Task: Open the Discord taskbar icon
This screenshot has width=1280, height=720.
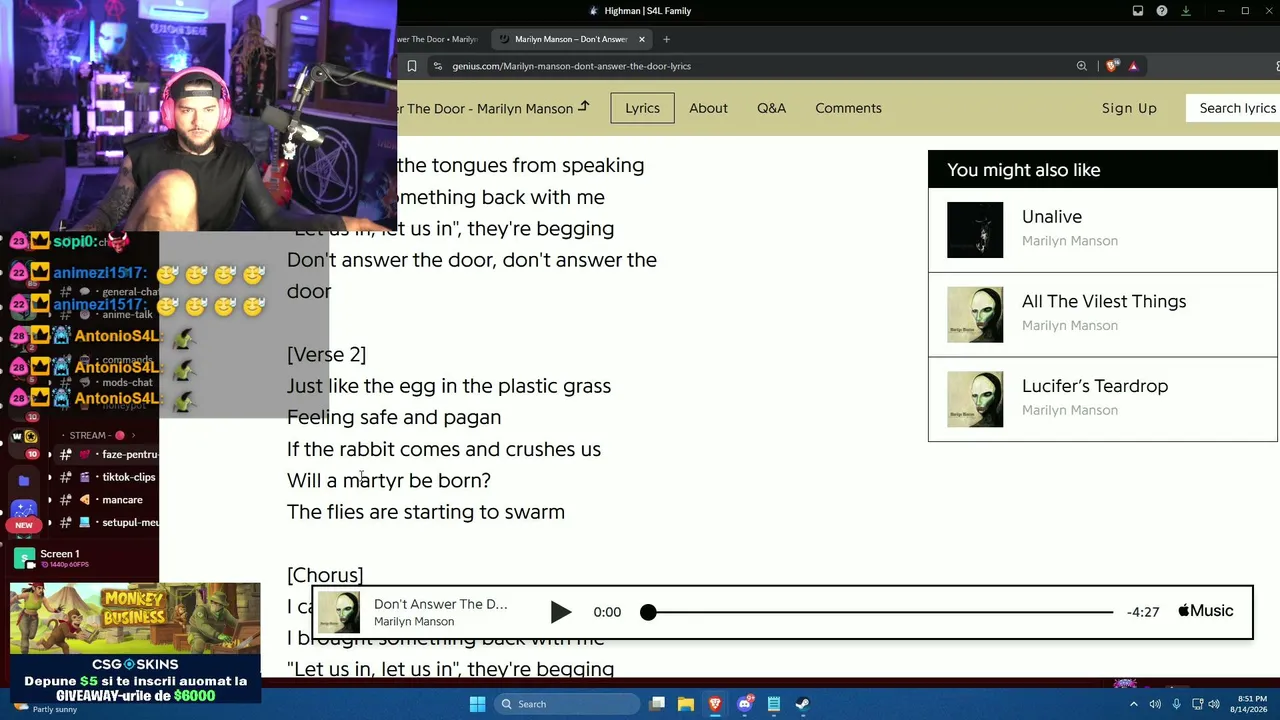Action: click(744, 704)
